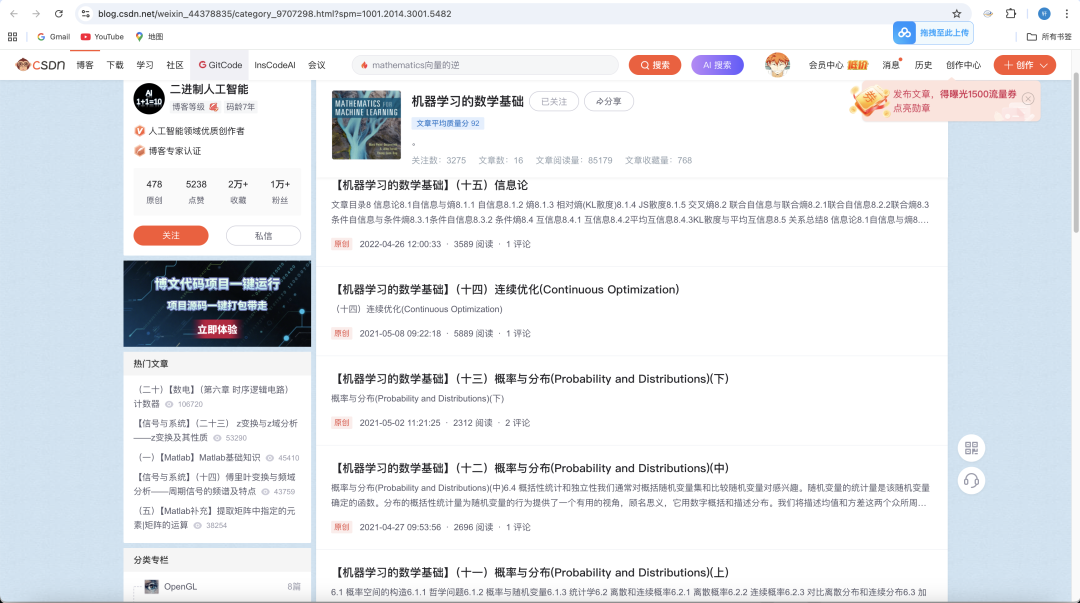Open Gmail bookmark
Image resolution: width=1080 pixels, height=603 pixels.
click(54, 37)
